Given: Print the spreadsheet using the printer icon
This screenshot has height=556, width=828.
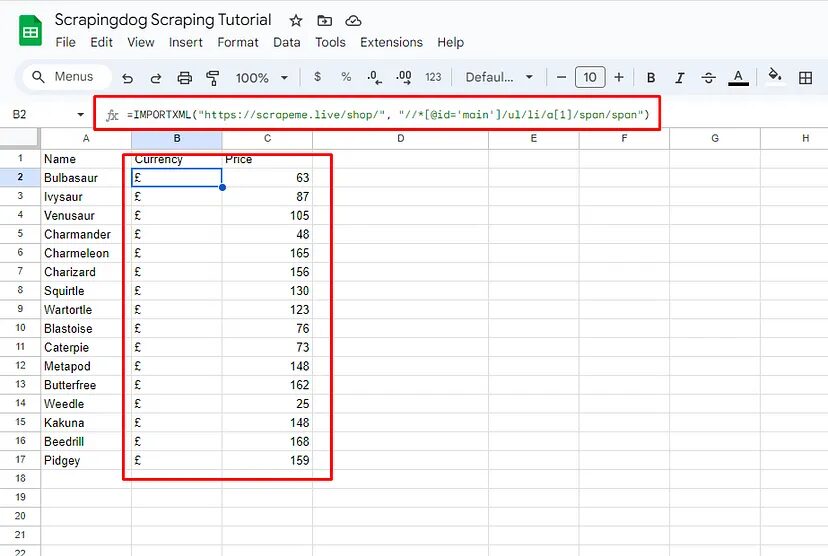Looking at the screenshot, I should click(184, 78).
